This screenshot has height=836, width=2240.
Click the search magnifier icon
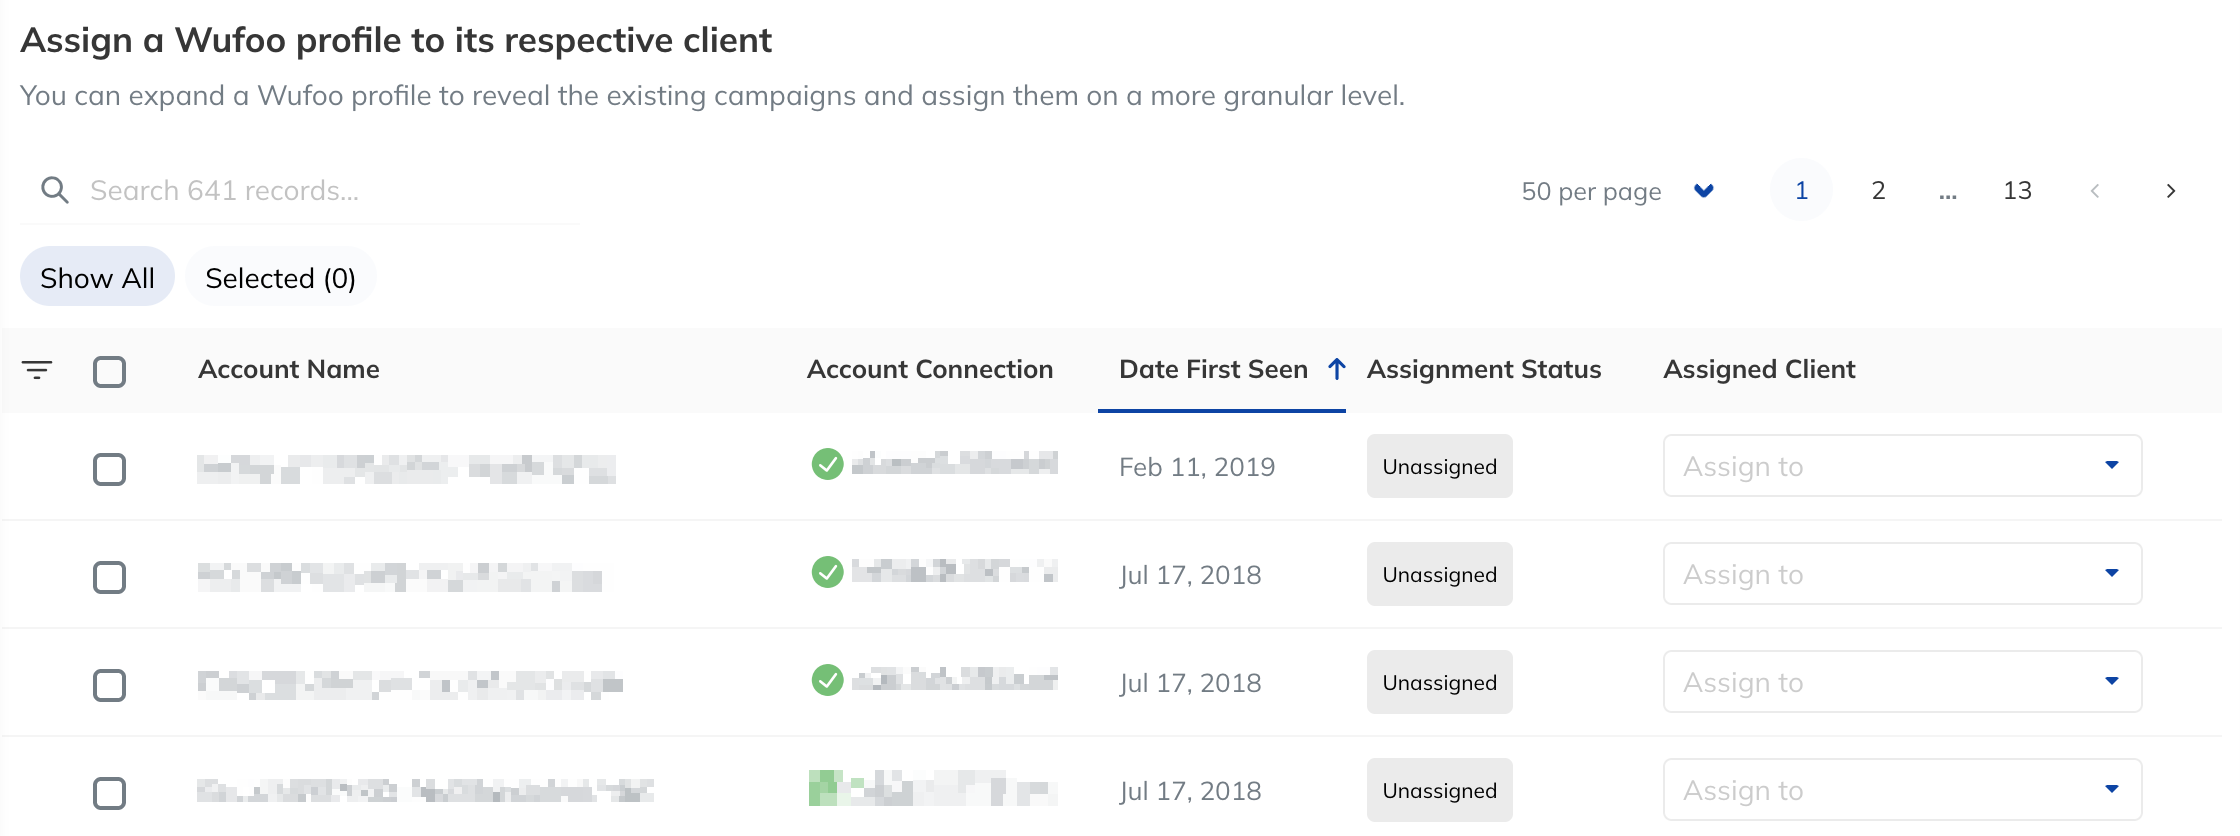(x=55, y=190)
